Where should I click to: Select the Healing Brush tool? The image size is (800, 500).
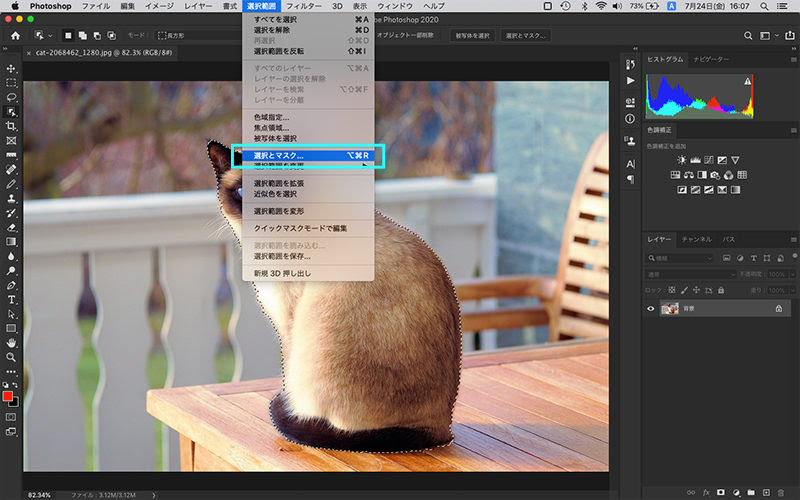11,169
